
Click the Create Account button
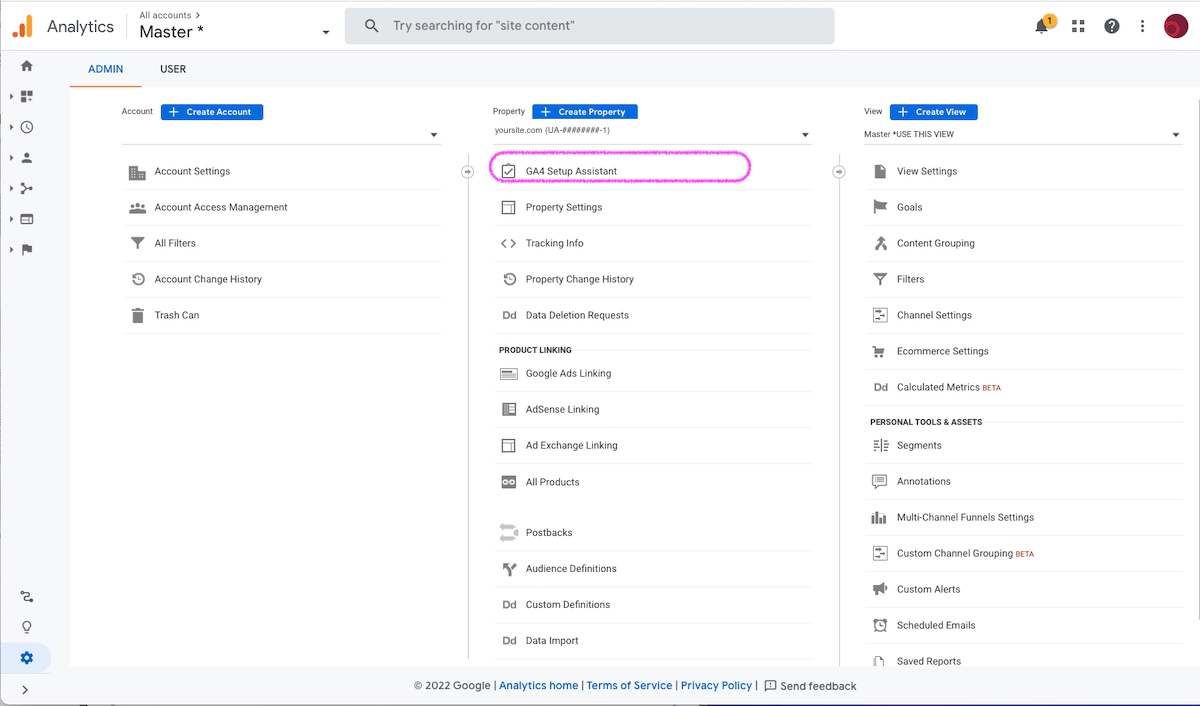[x=211, y=112]
